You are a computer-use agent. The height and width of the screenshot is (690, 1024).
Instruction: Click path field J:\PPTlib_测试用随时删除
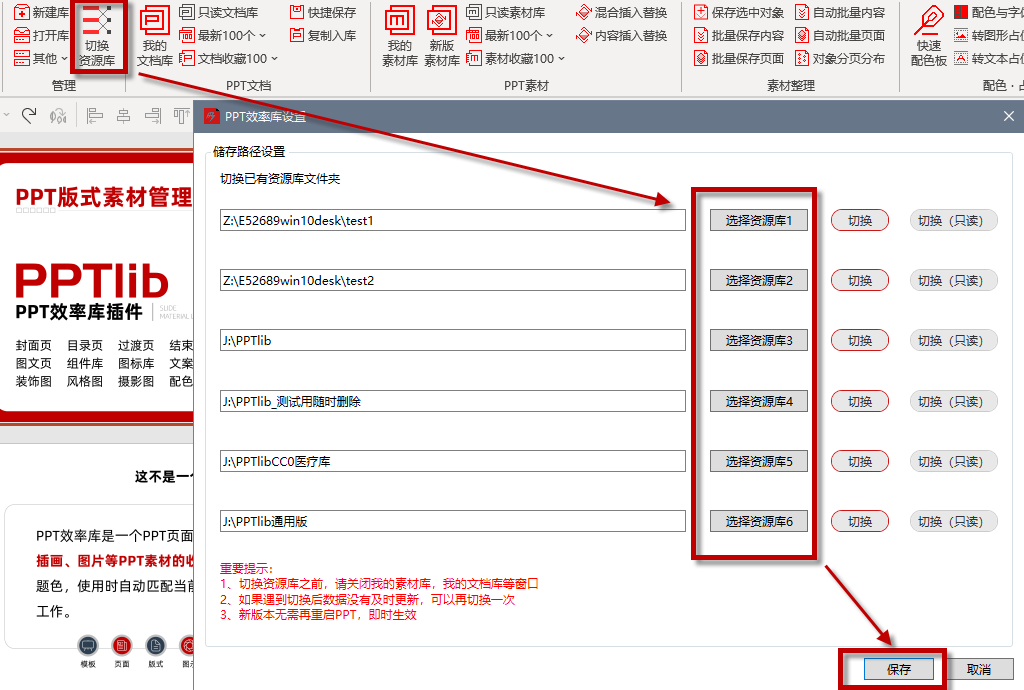tap(453, 401)
